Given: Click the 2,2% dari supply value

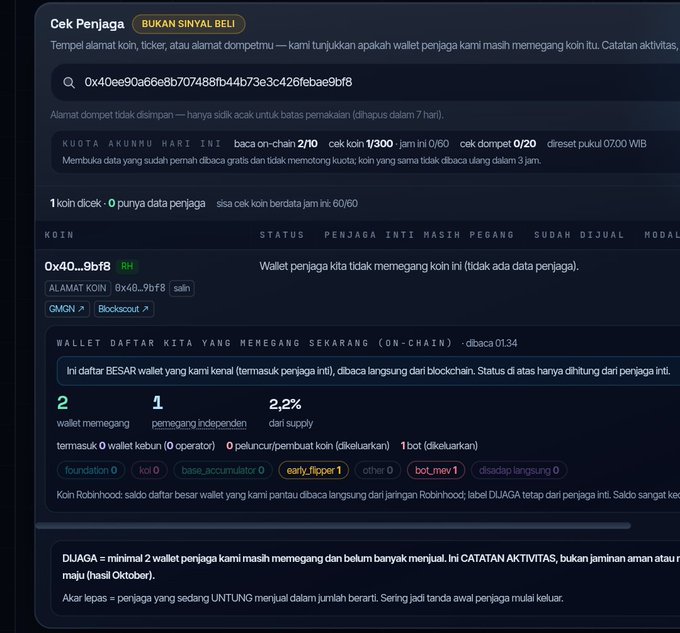Looking at the screenshot, I should pos(285,404).
